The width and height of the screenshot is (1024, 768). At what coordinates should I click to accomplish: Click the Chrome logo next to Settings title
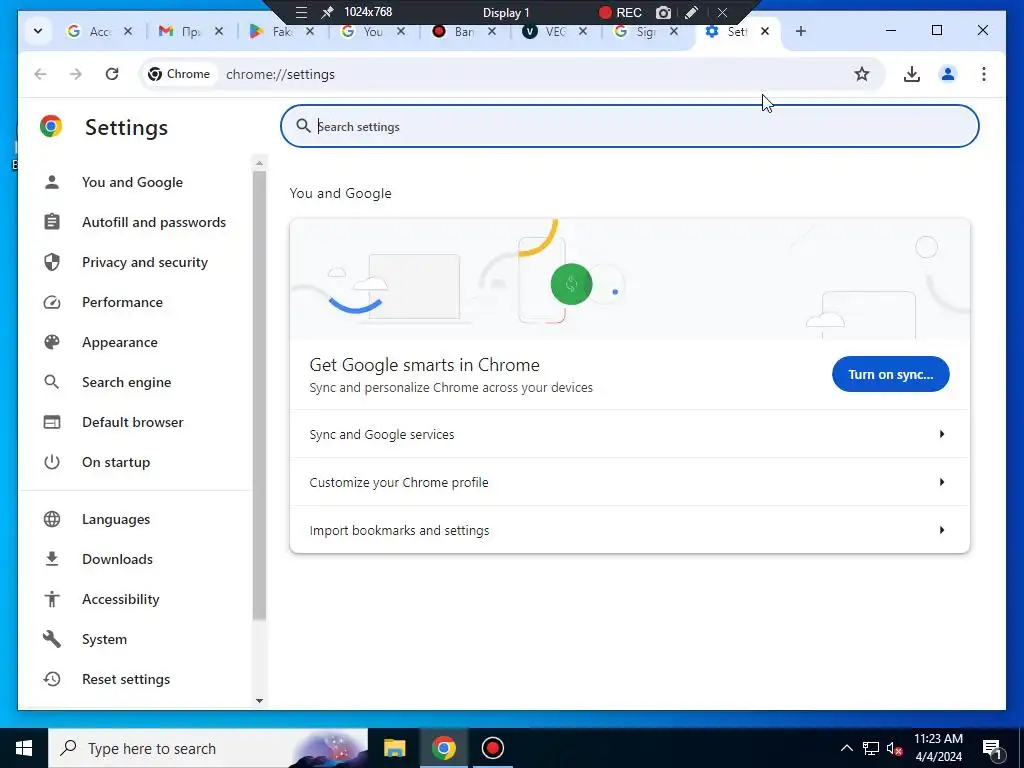51,125
